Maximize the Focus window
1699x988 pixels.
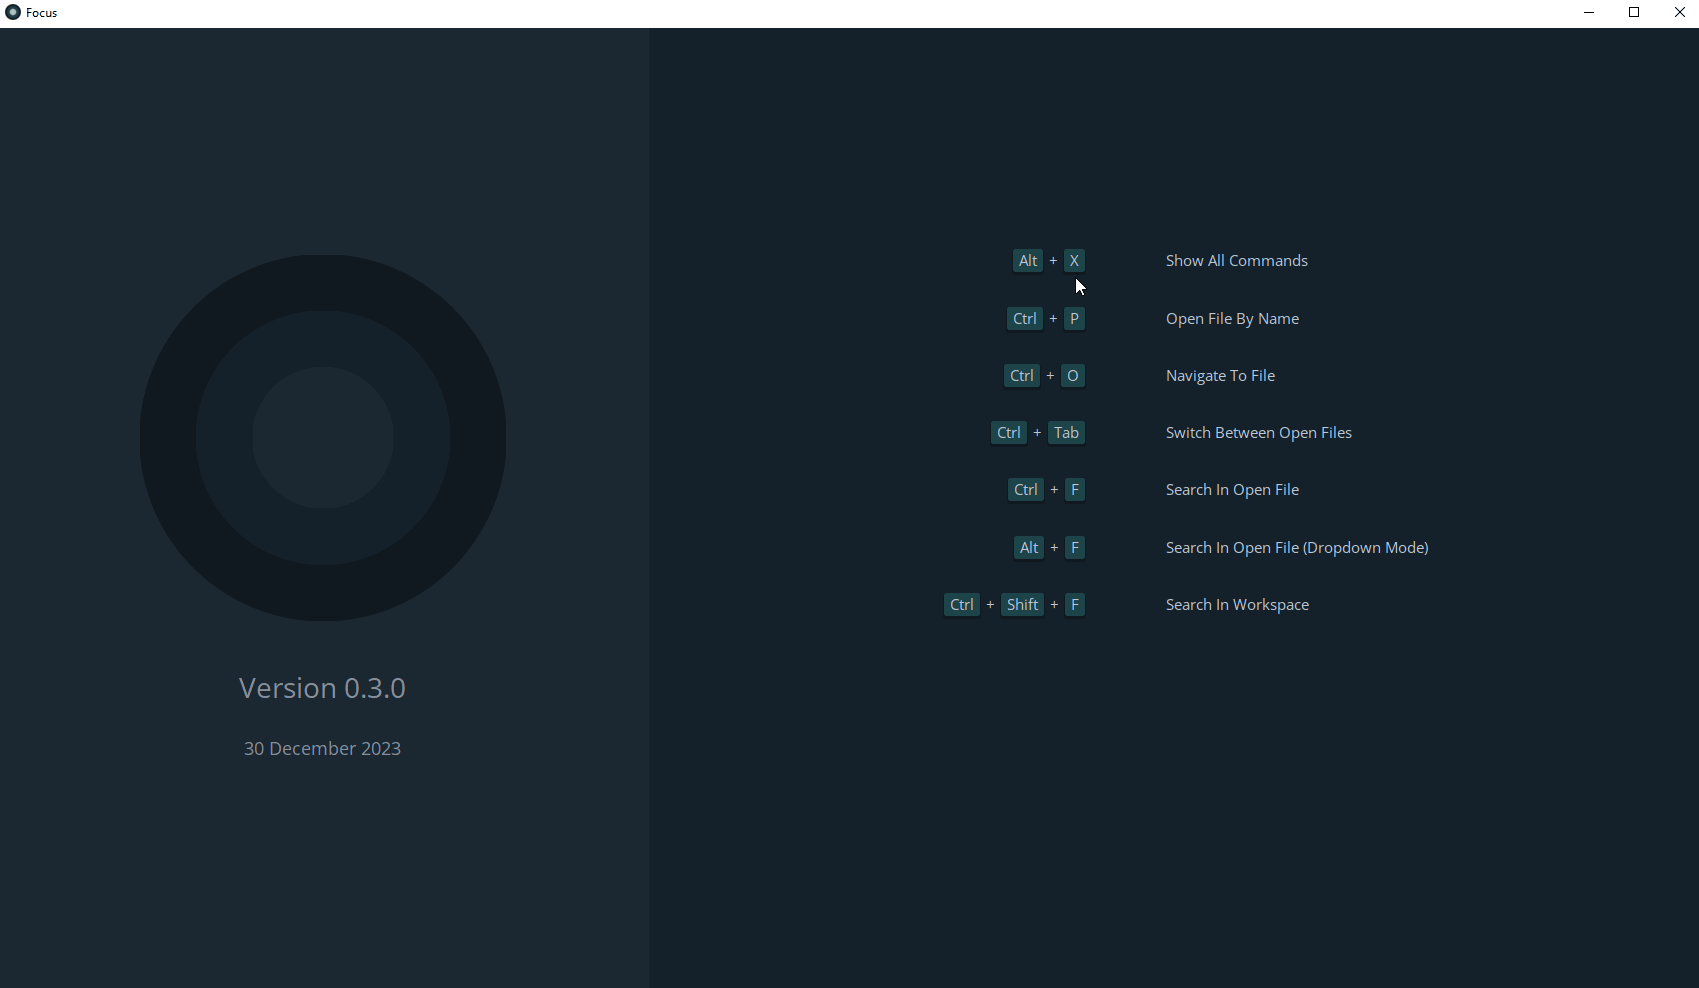(x=1634, y=13)
